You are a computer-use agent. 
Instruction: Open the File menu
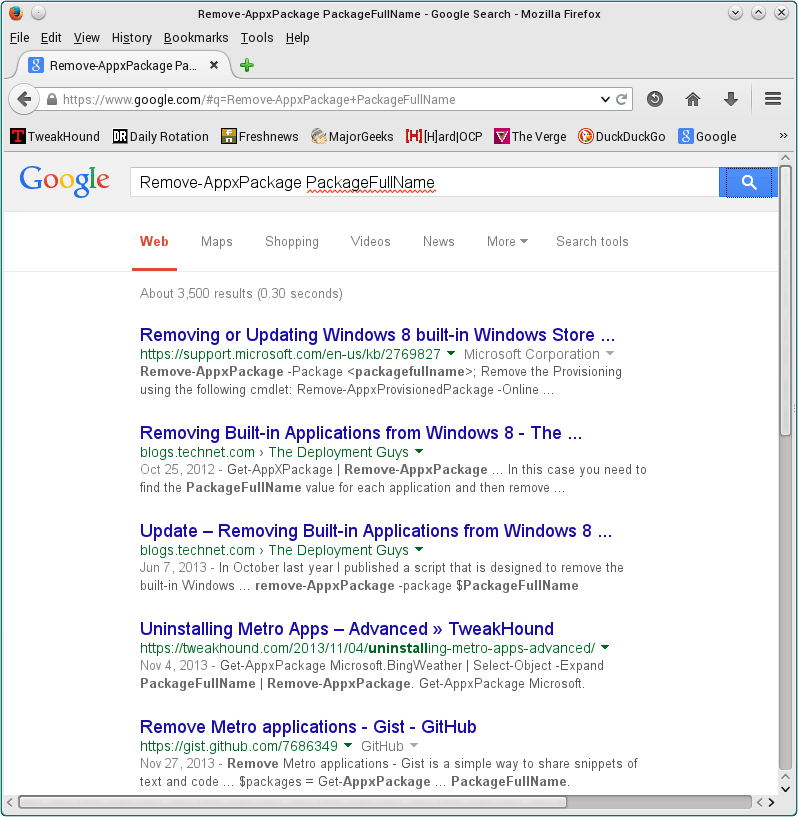[x=19, y=38]
